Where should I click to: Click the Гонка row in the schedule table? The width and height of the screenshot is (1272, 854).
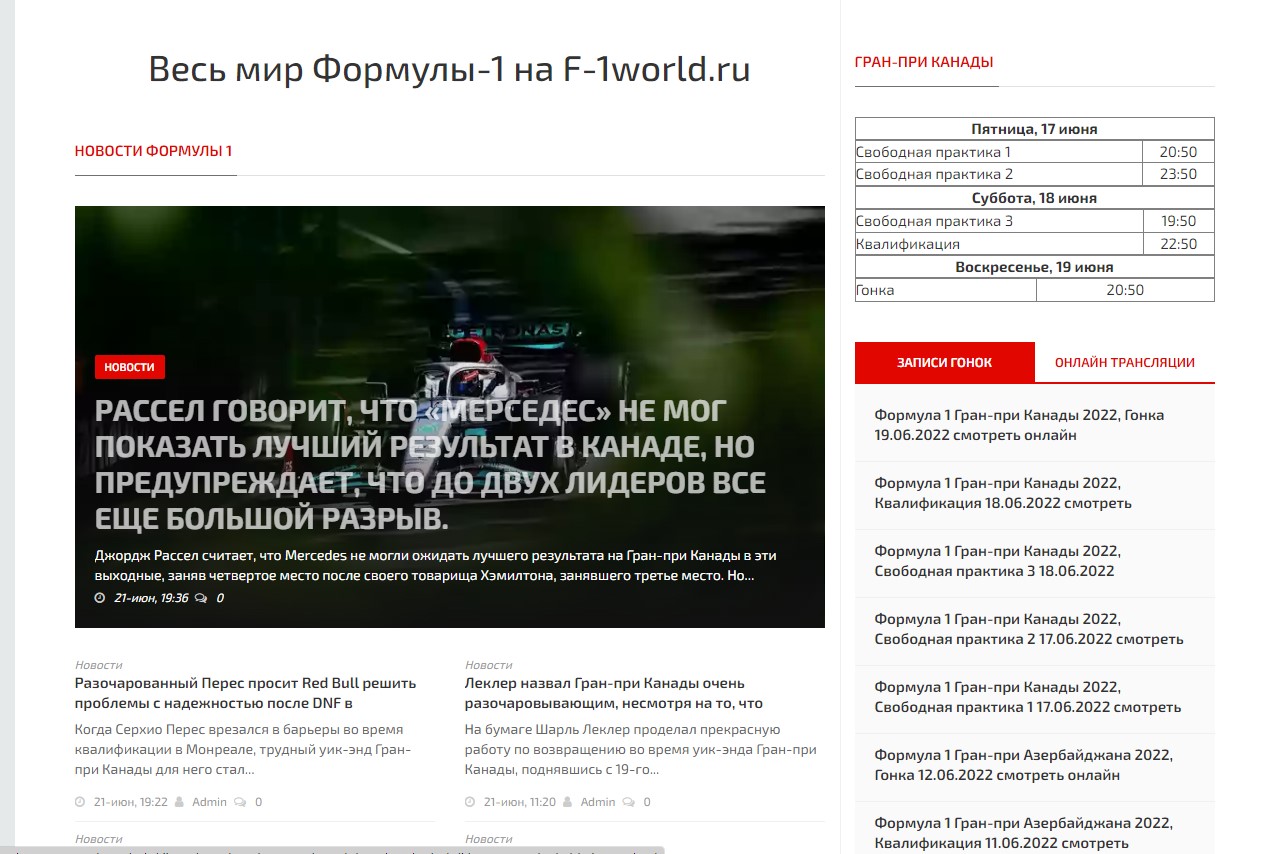(x=1034, y=290)
